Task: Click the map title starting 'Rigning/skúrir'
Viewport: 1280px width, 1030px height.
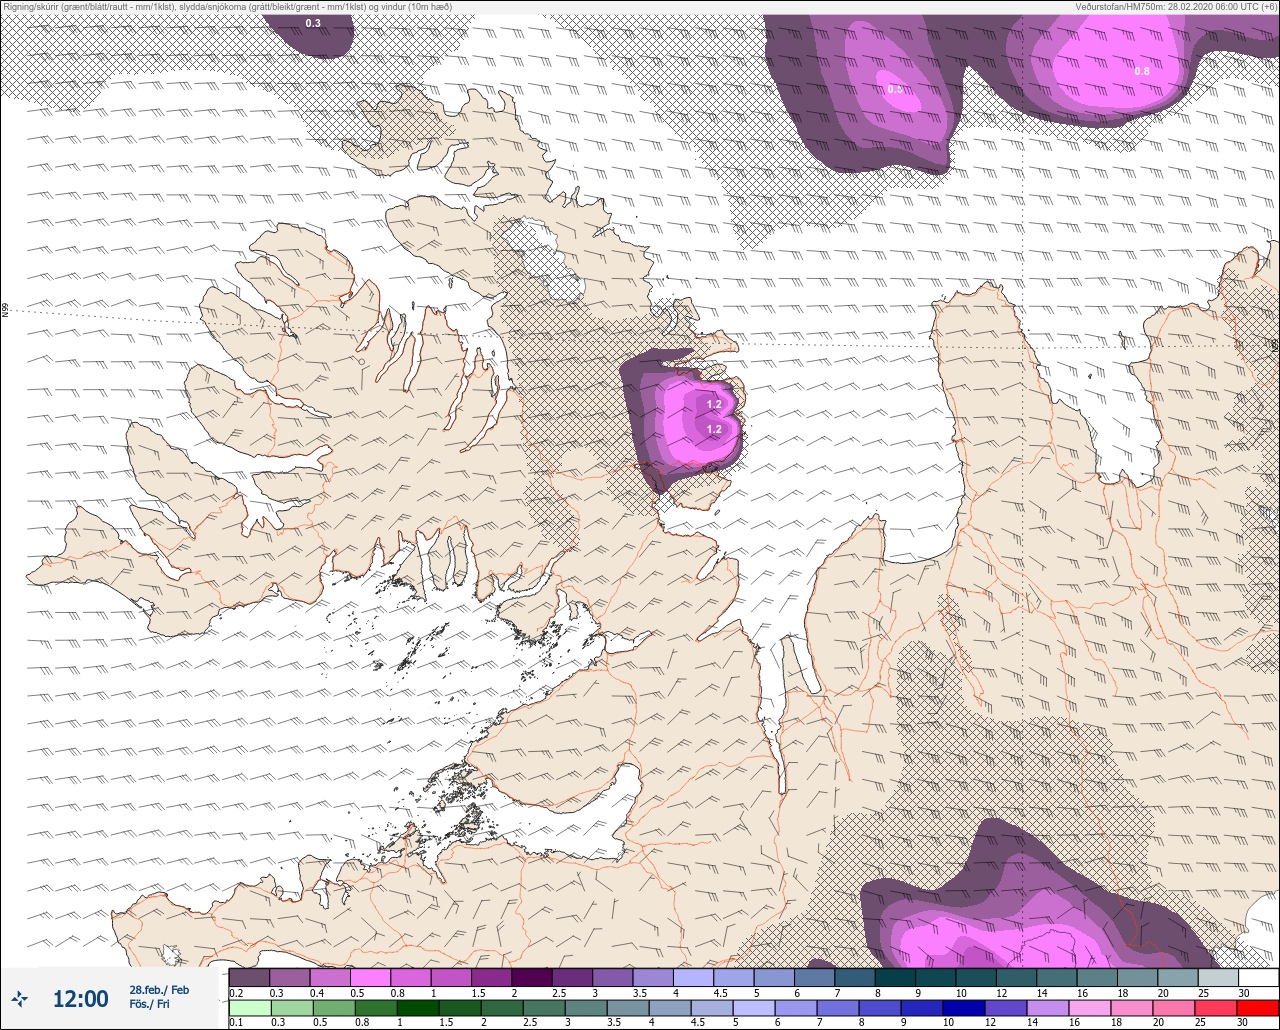Action: pos(228,6)
